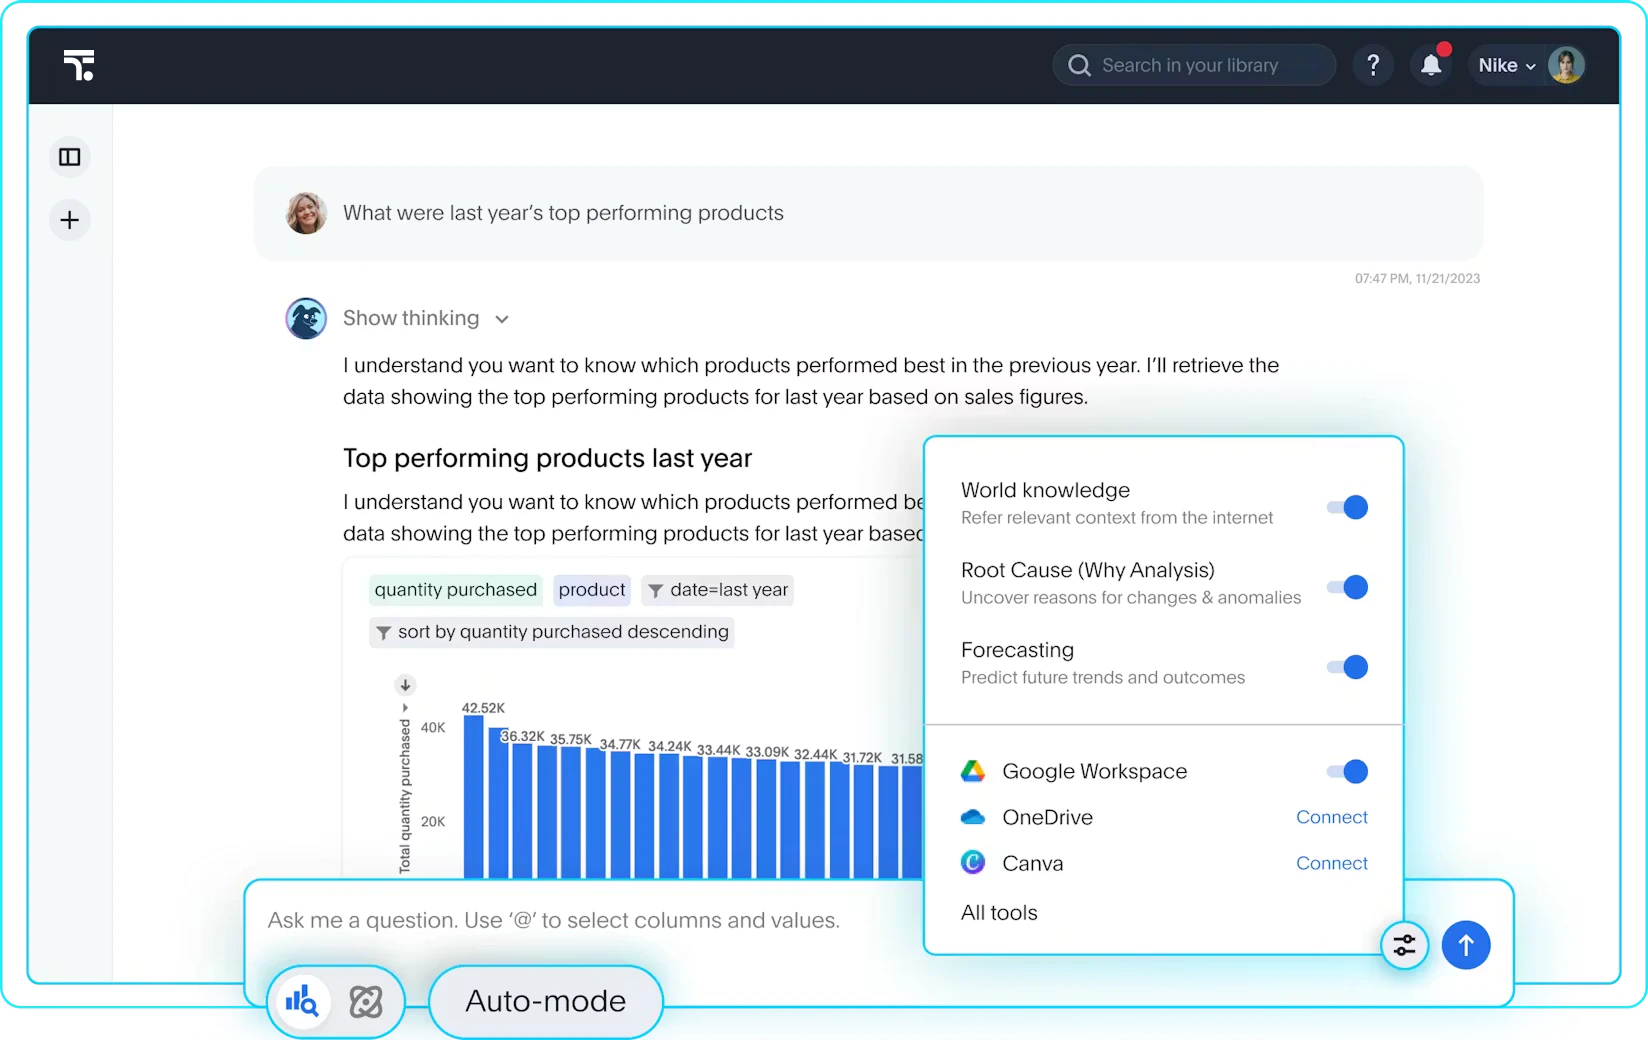
Task: Sort chart using the down arrow icon
Action: (405, 685)
